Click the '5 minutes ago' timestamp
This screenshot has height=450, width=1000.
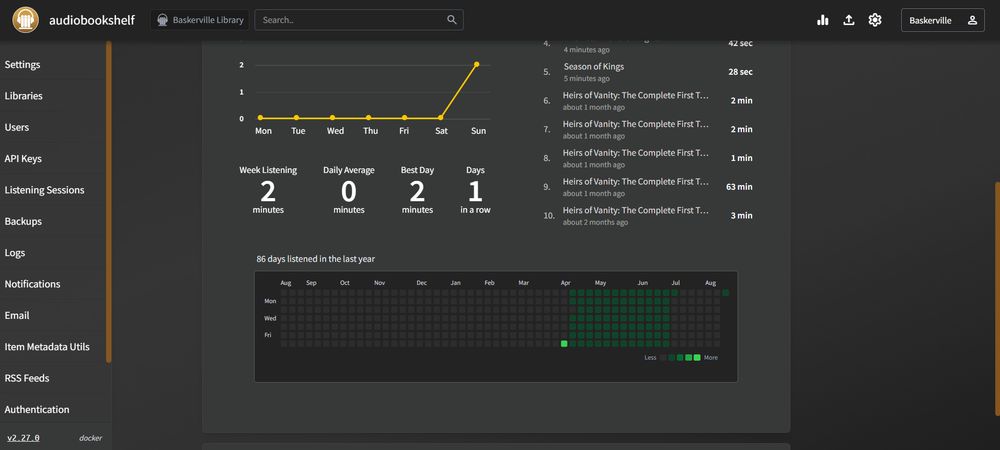point(586,79)
